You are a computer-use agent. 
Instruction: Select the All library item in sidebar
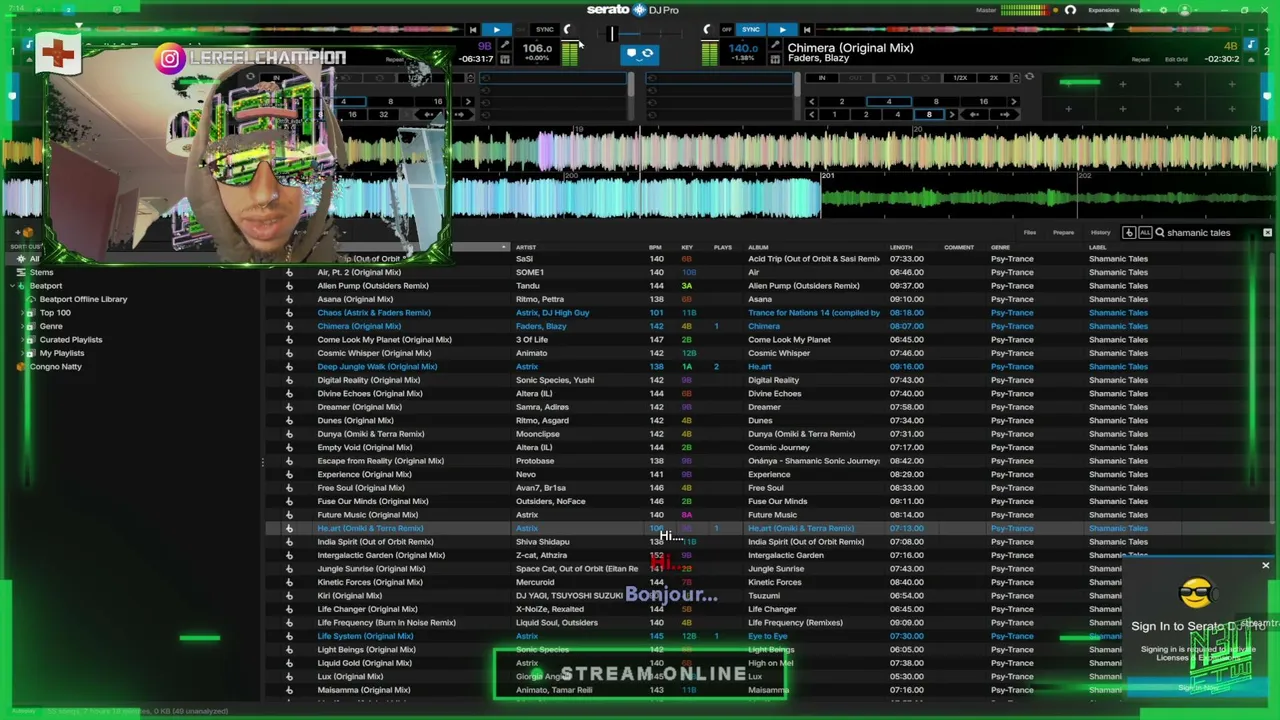(34, 259)
